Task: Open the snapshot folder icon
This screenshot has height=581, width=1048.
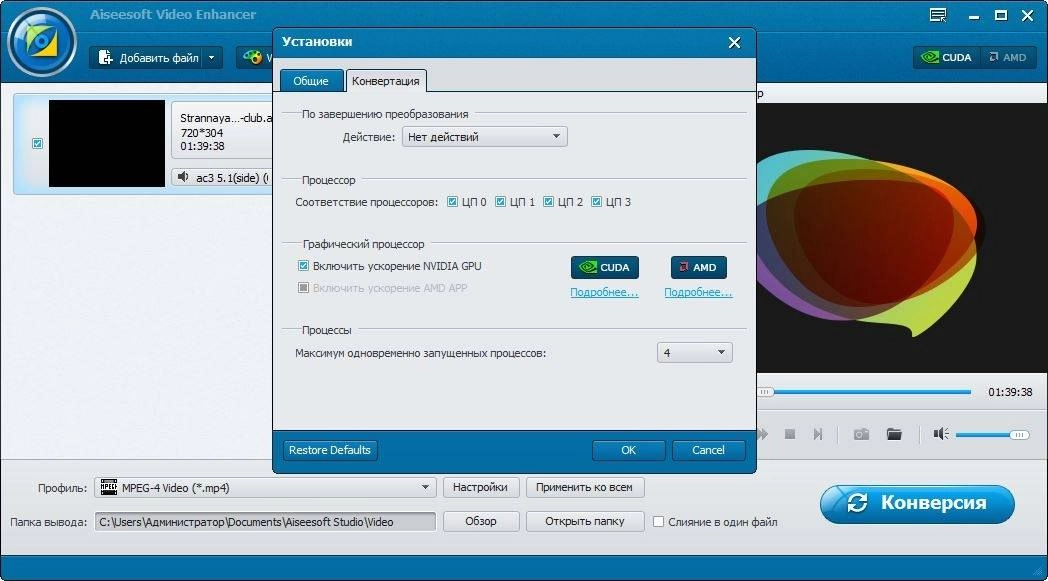Action: tap(894, 434)
